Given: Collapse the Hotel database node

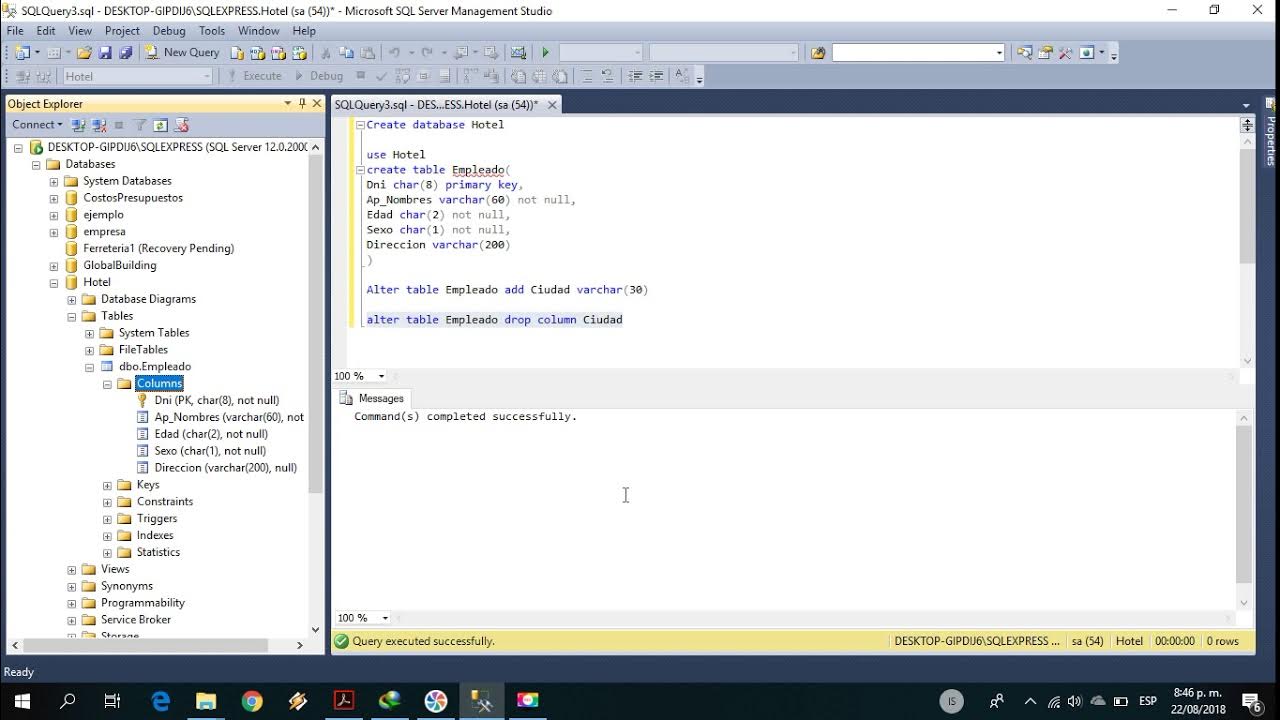Looking at the screenshot, I should click(54, 283).
